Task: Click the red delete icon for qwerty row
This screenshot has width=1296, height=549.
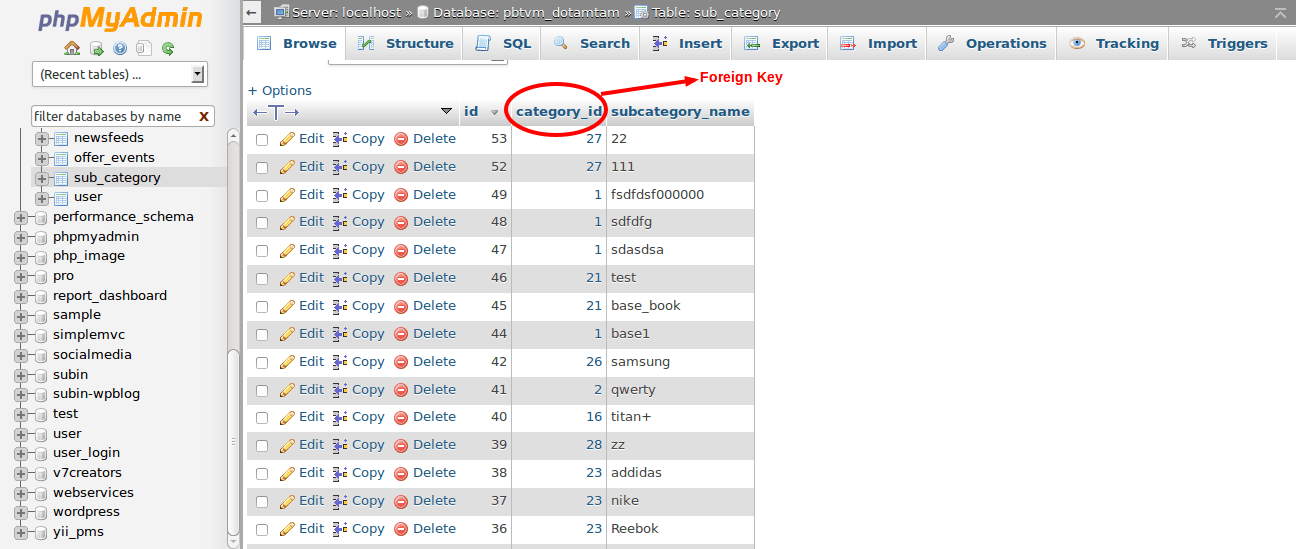Action: coord(401,390)
